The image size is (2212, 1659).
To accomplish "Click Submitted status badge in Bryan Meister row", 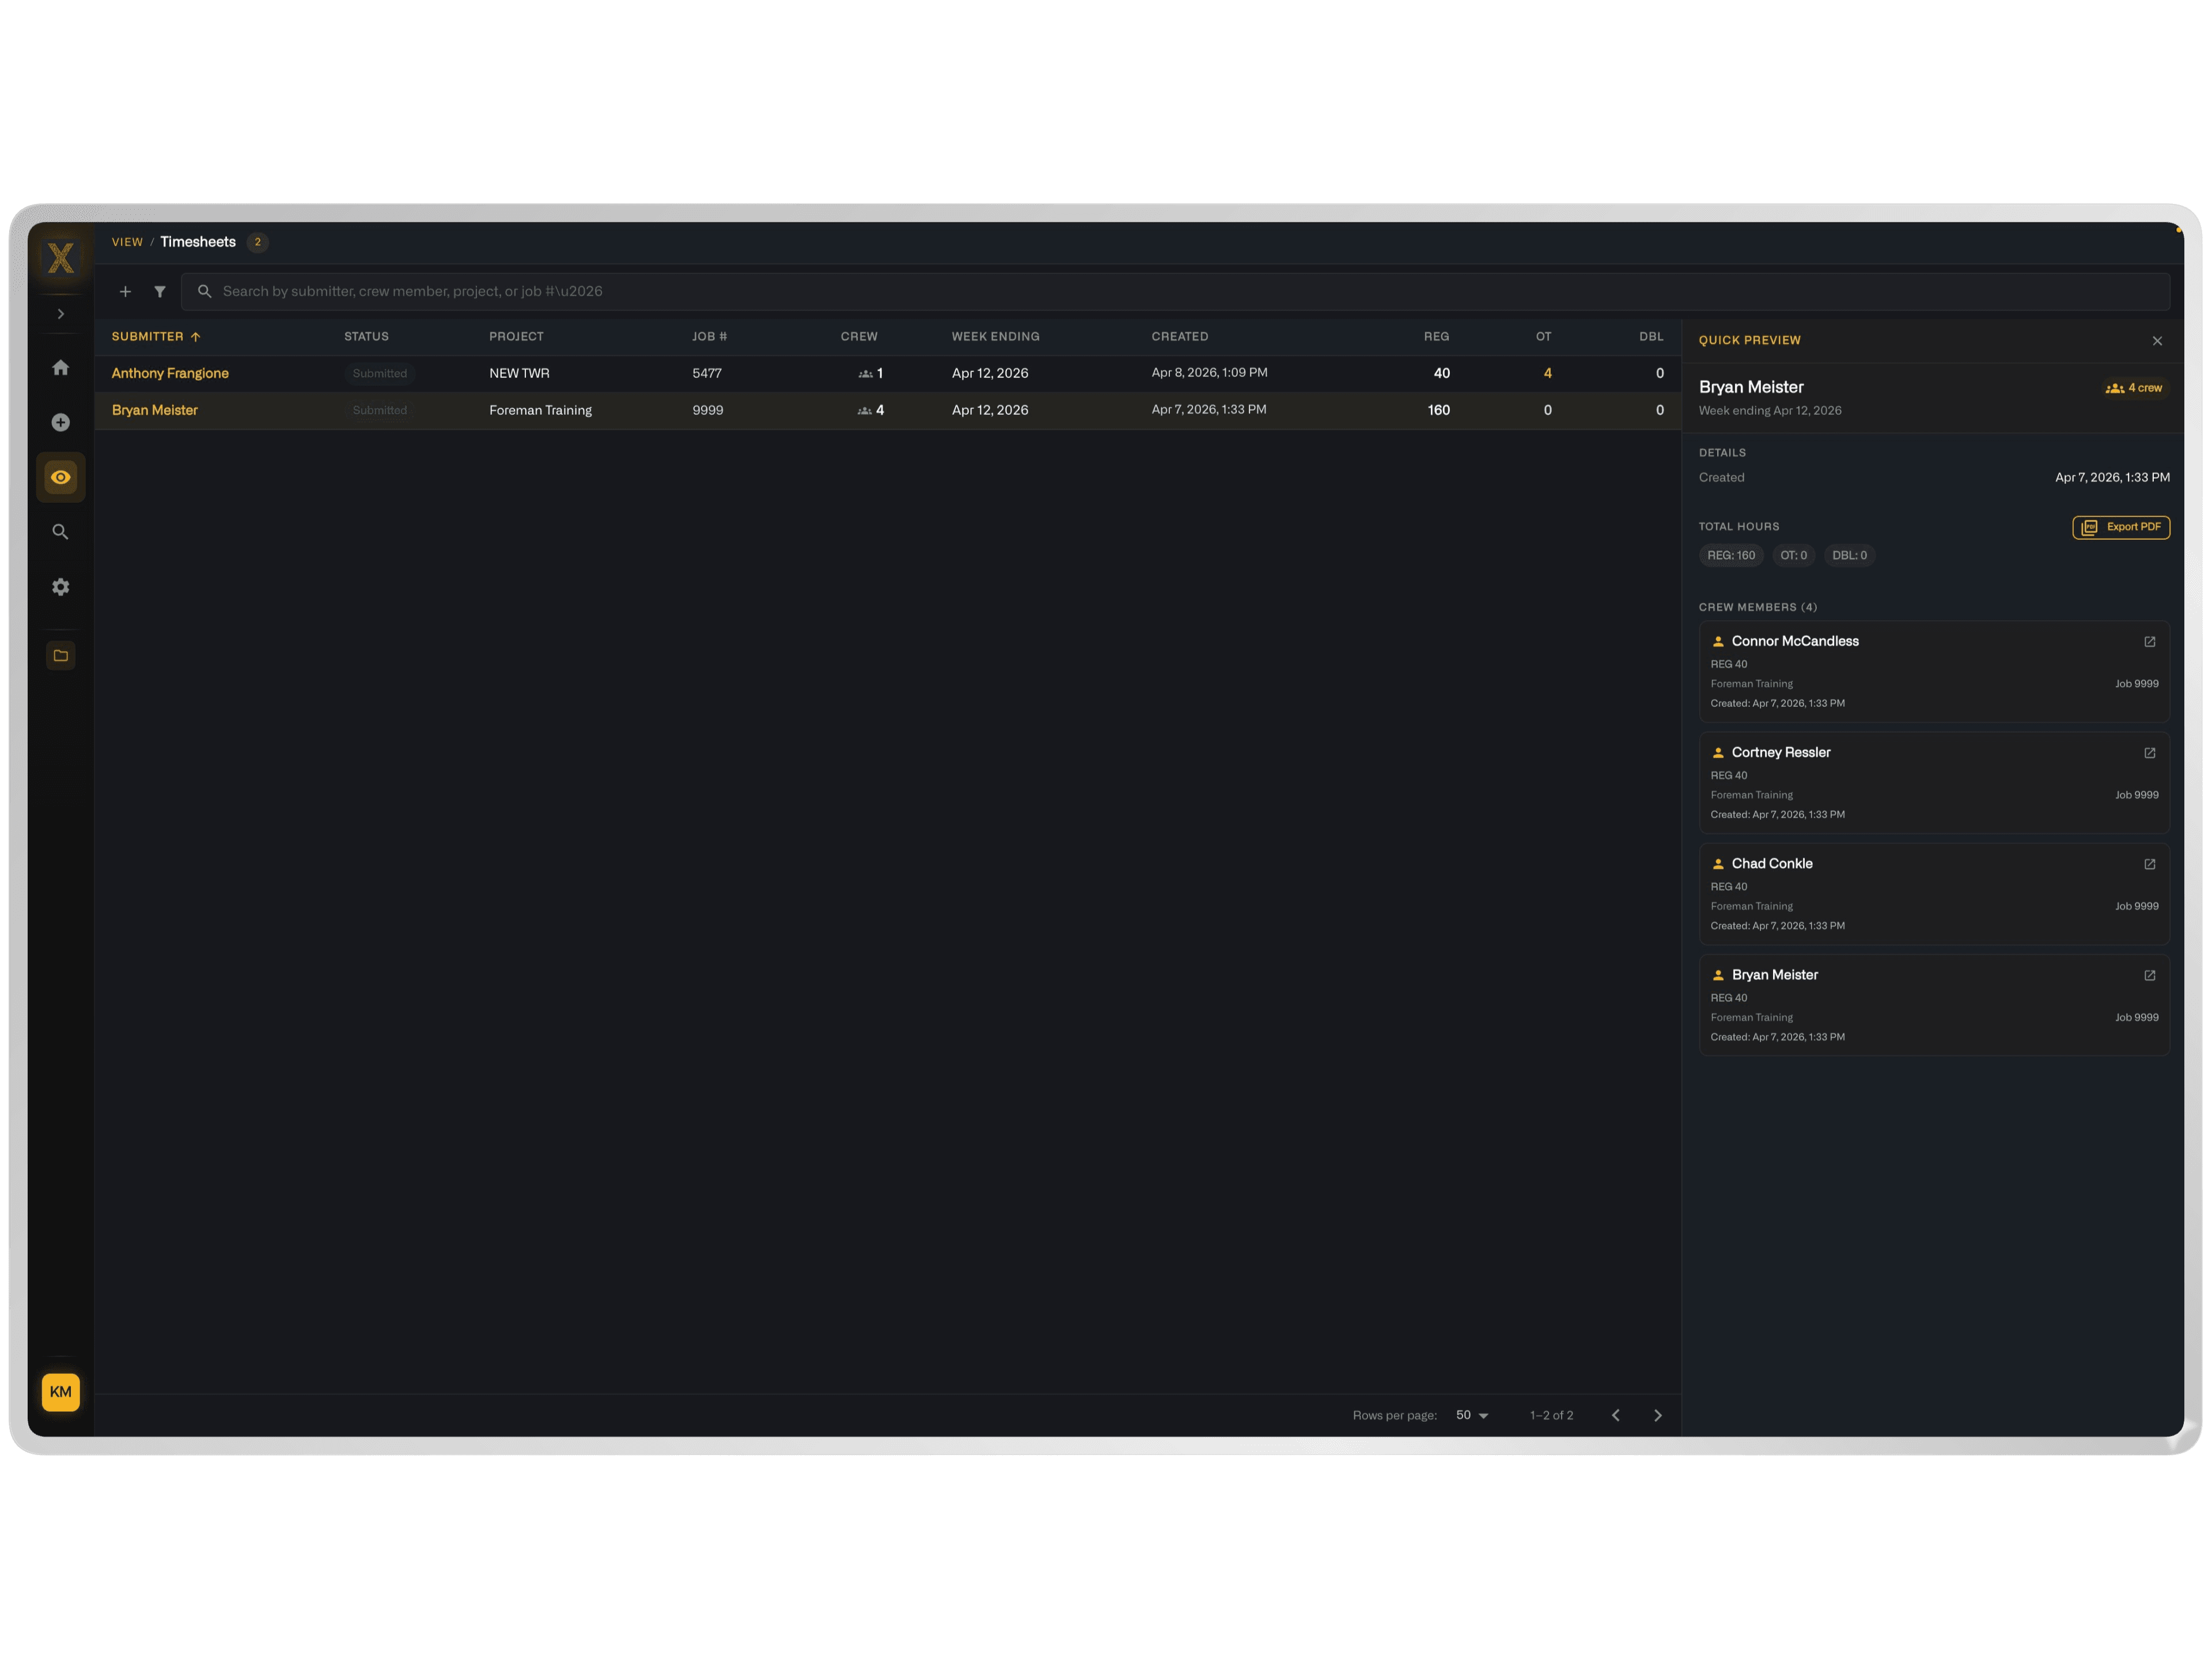I will (x=380, y=410).
